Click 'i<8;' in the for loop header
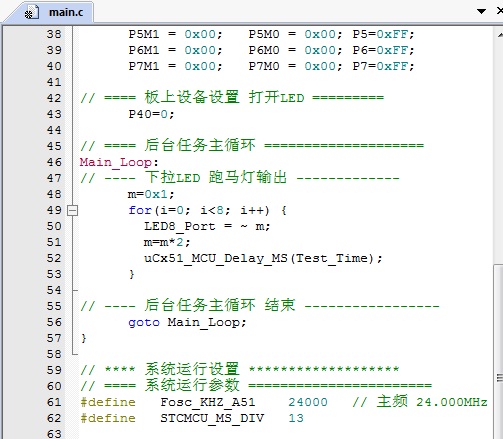This screenshot has height=439, width=503. (x=215, y=210)
